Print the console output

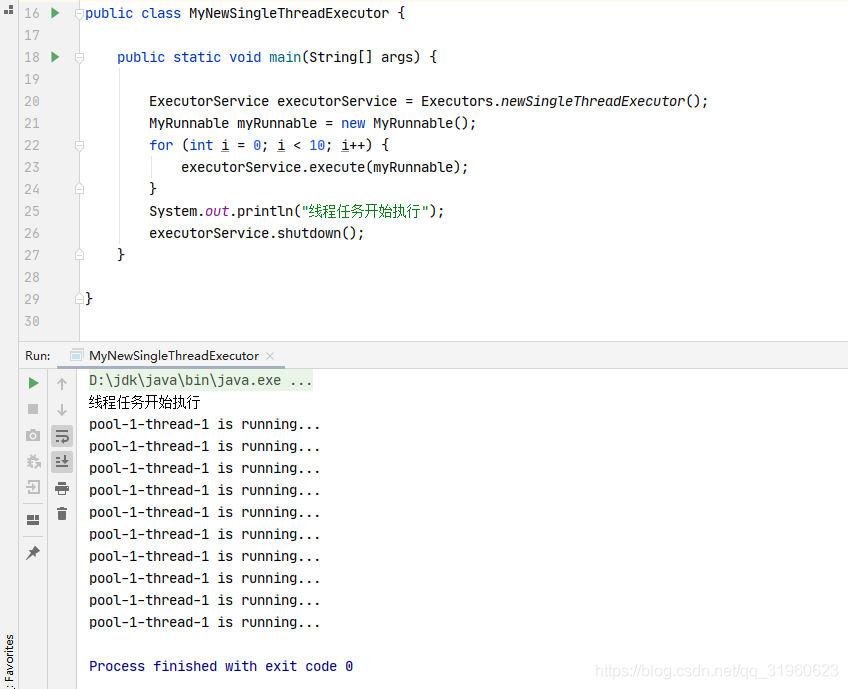62,488
